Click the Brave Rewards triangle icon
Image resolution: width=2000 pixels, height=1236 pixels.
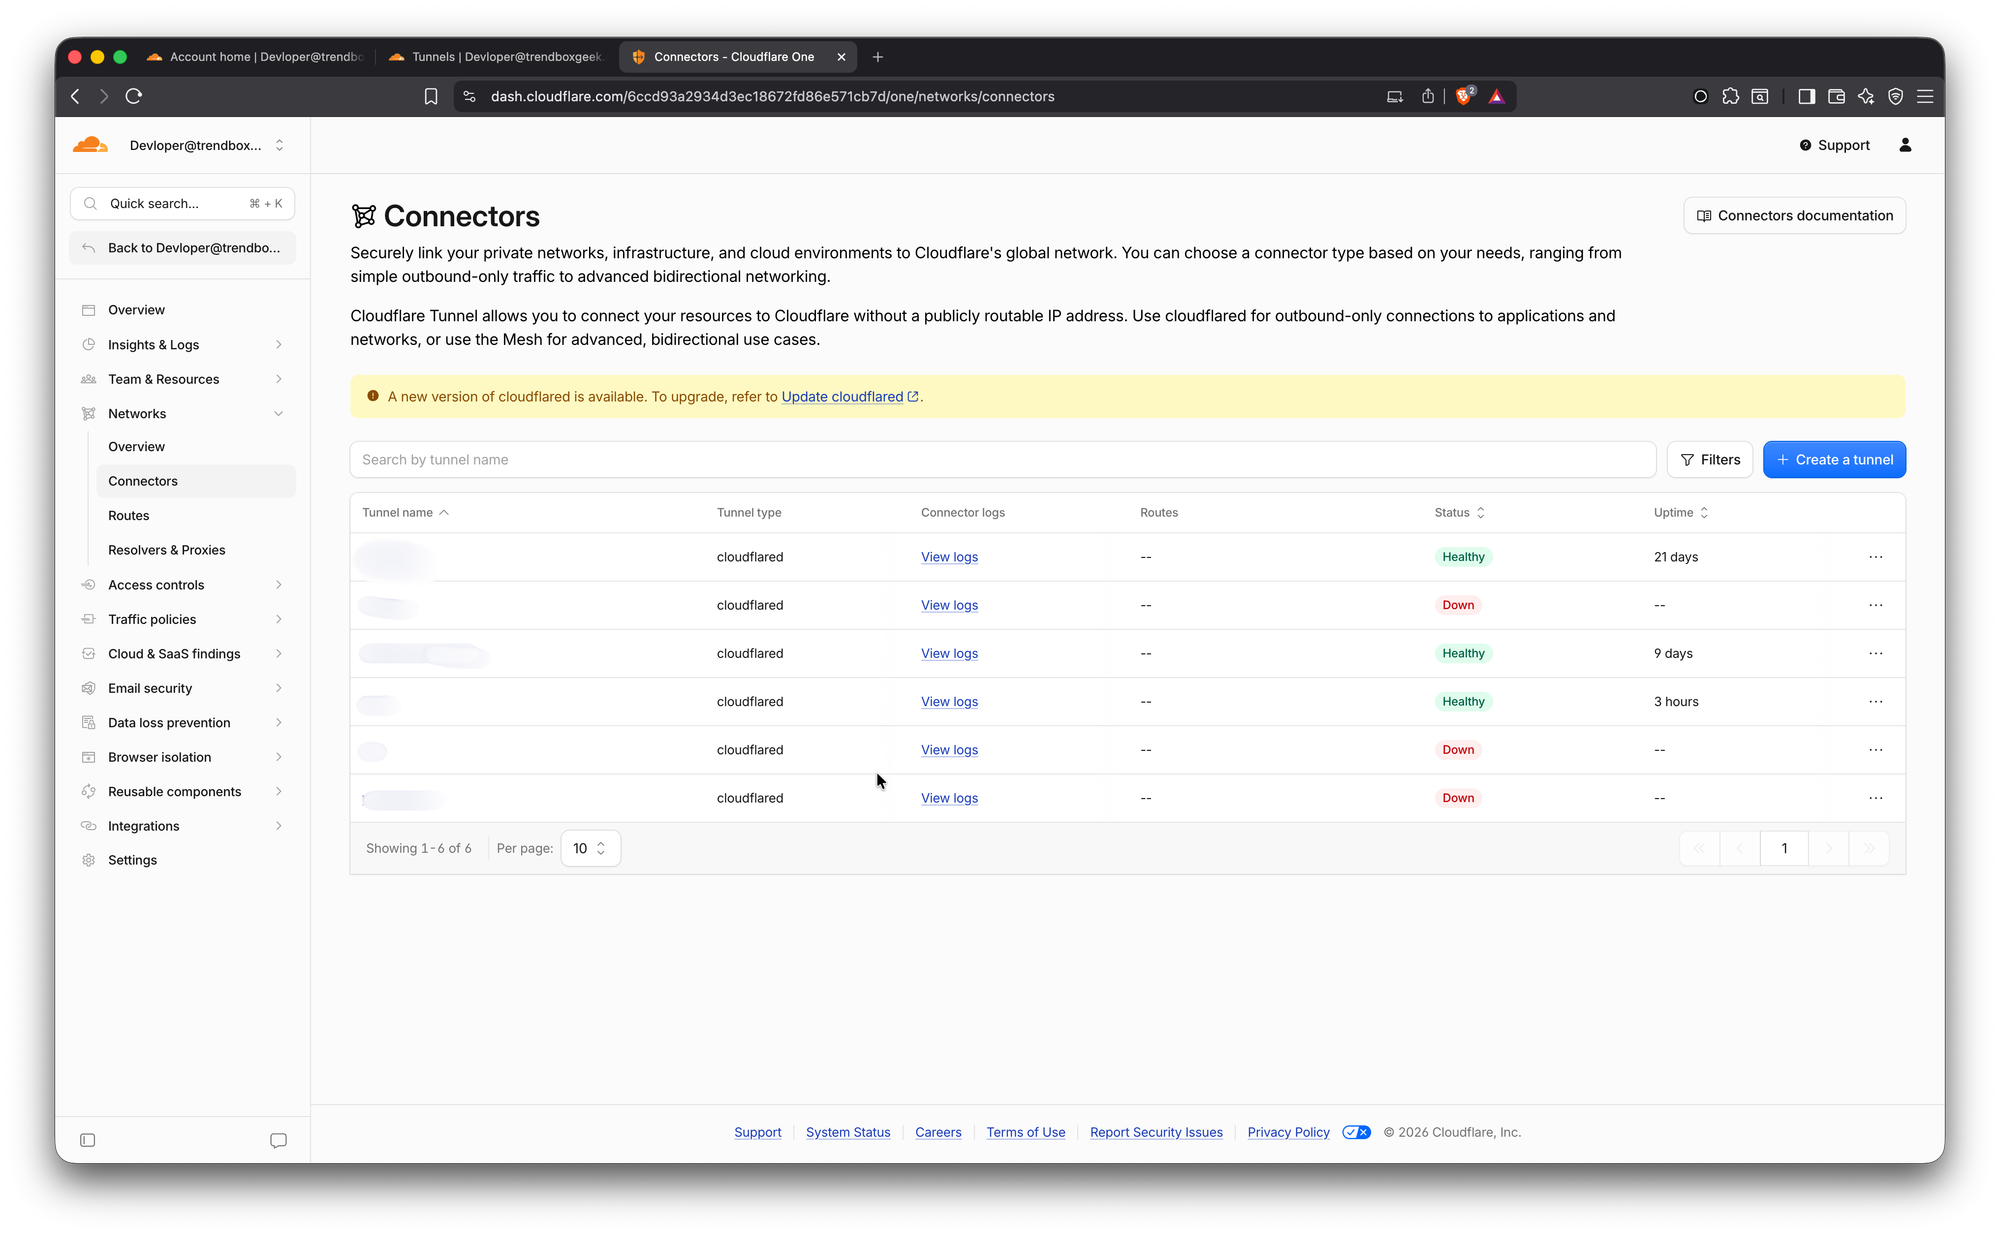tap(1497, 96)
